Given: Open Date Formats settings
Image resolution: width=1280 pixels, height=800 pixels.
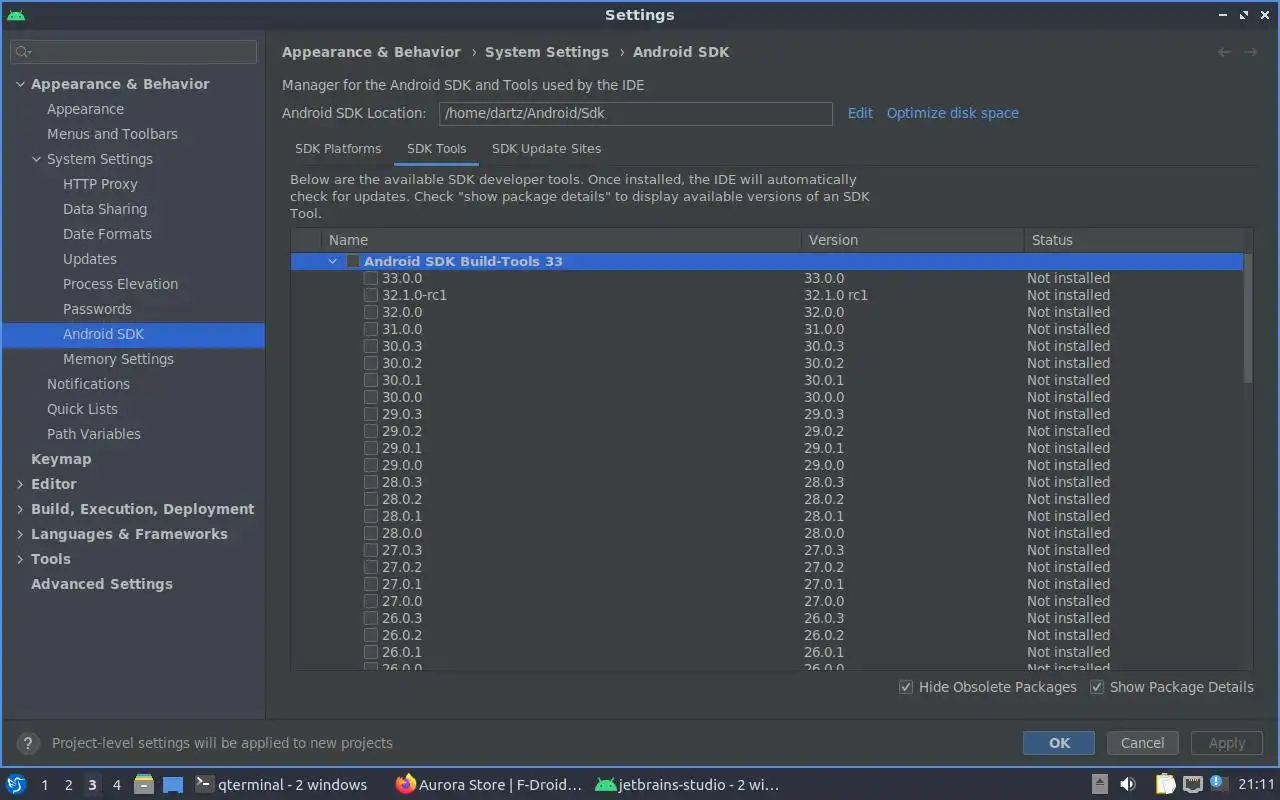Looking at the screenshot, I should (x=107, y=234).
